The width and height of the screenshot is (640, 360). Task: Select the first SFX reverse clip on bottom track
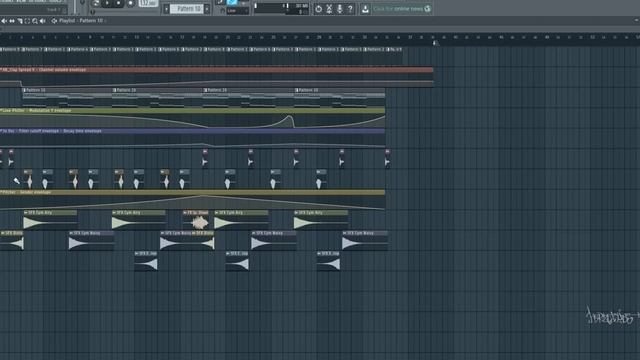click(x=146, y=261)
